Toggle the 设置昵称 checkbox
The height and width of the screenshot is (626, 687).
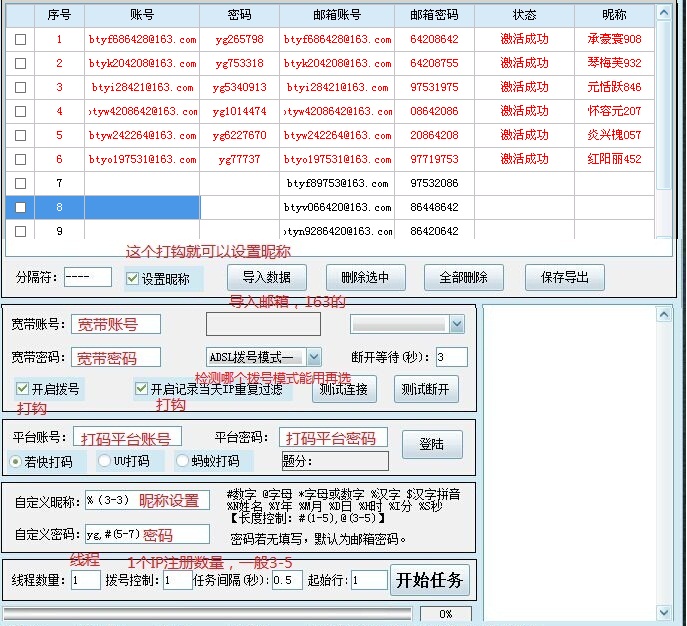tap(133, 280)
